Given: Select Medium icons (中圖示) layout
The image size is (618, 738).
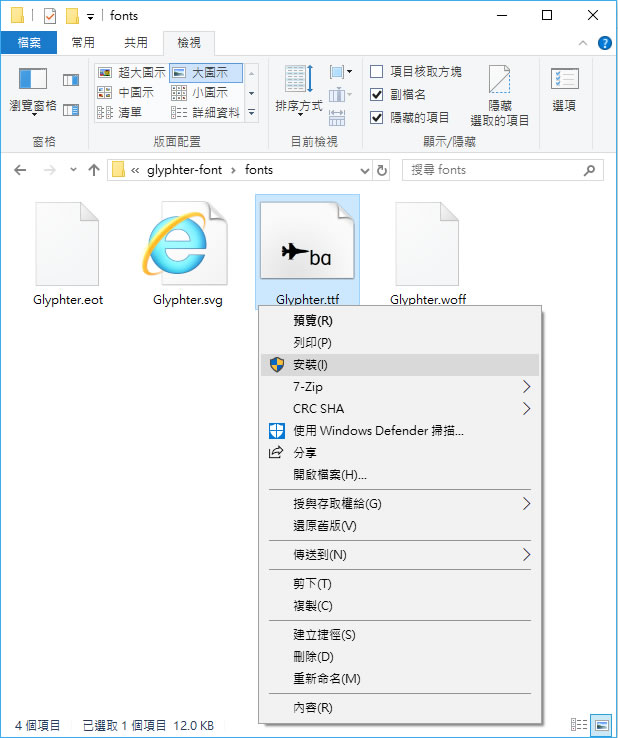Looking at the screenshot, I should (x=126, y=92).
